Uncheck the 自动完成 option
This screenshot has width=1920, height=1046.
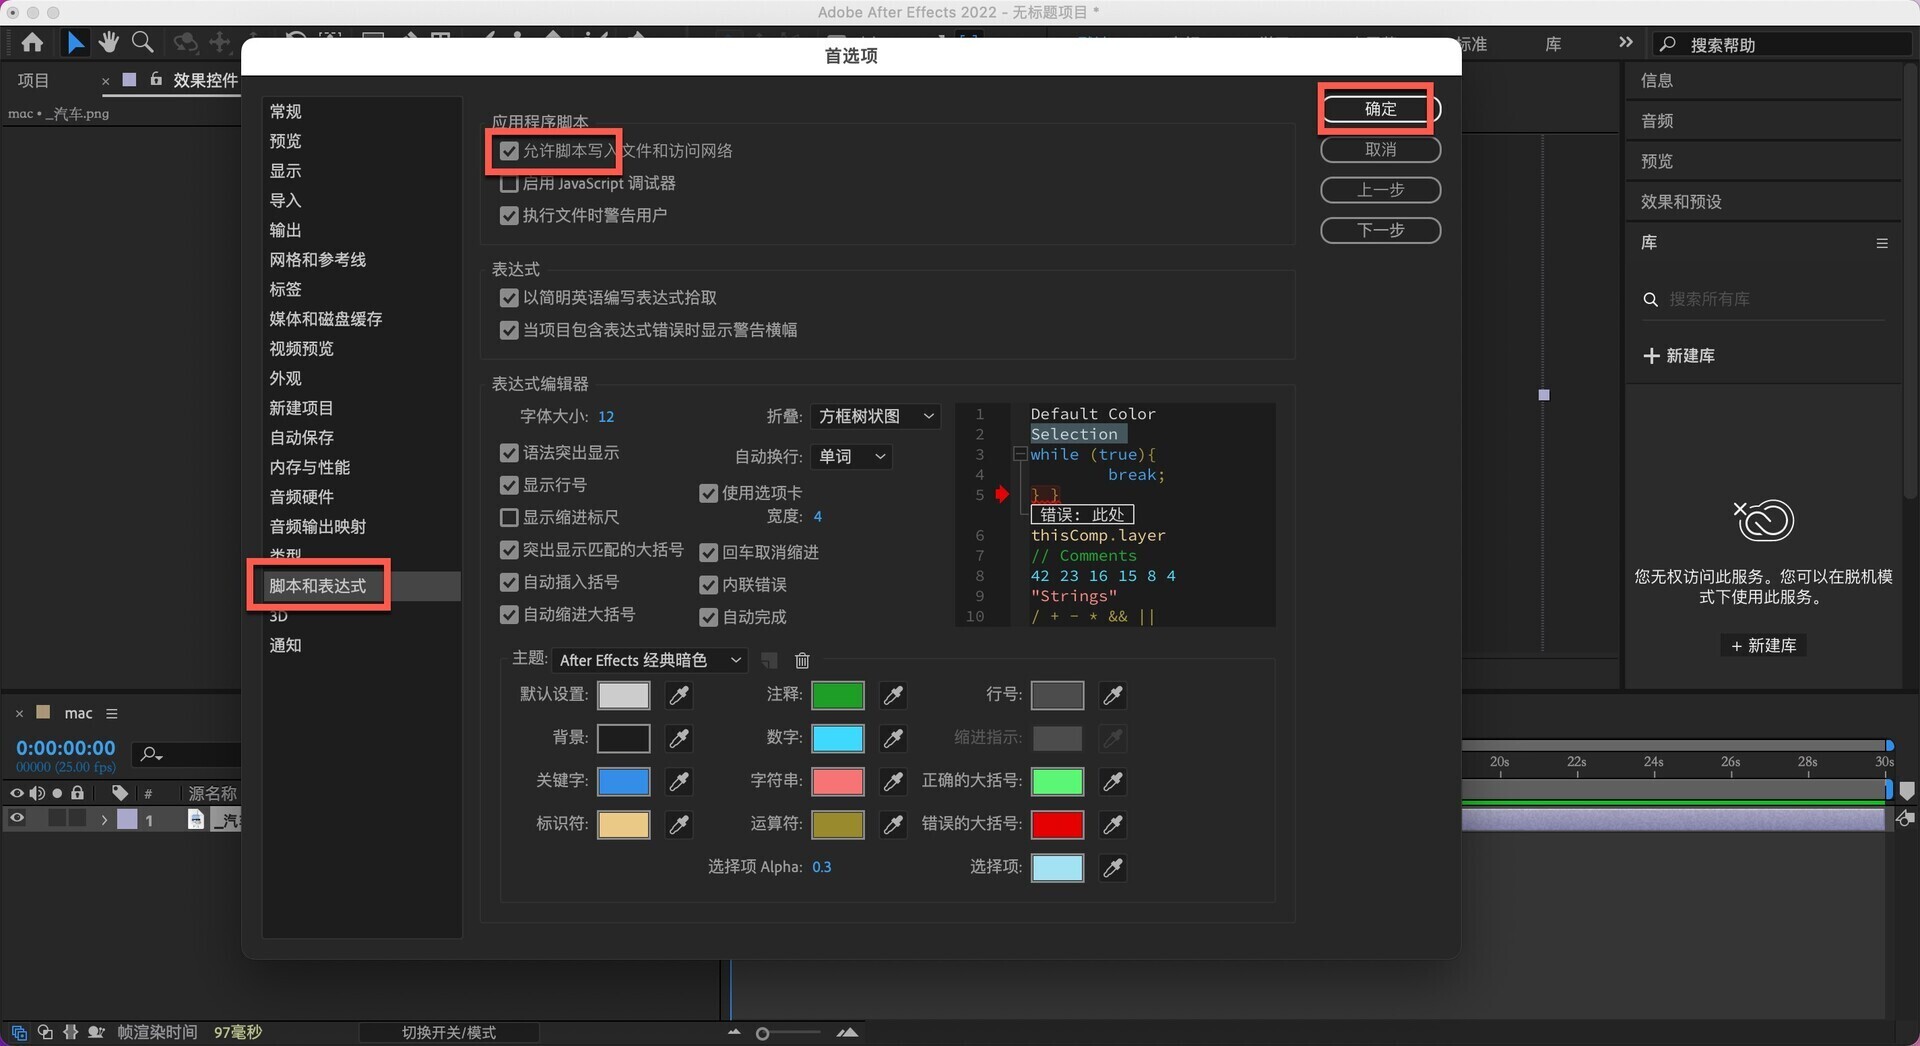(x=709, y=617)
